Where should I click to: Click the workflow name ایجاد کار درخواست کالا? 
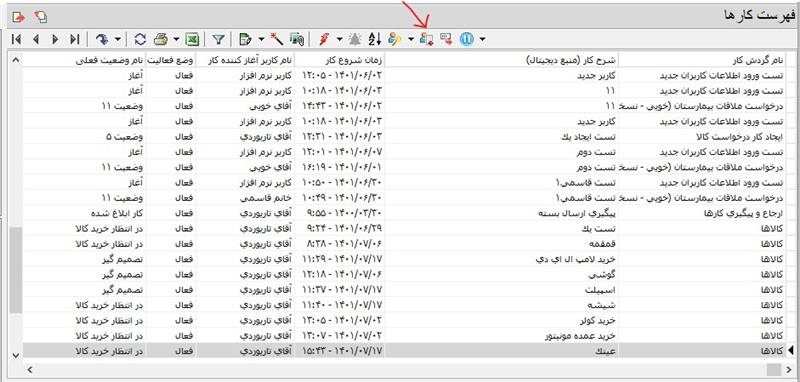[x=740, y=137]
